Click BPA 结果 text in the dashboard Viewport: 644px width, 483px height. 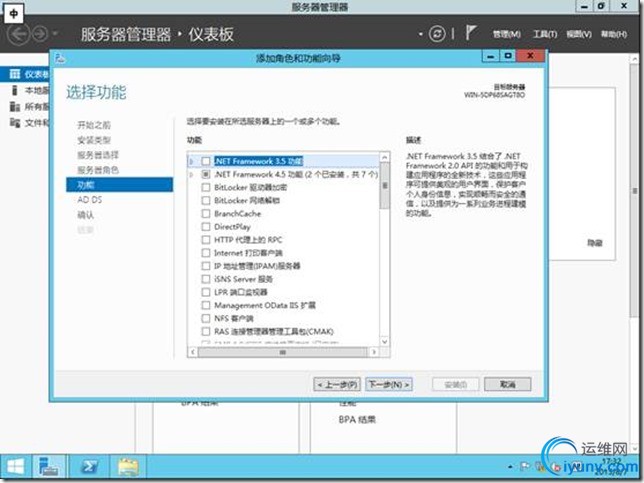(357, 420)
